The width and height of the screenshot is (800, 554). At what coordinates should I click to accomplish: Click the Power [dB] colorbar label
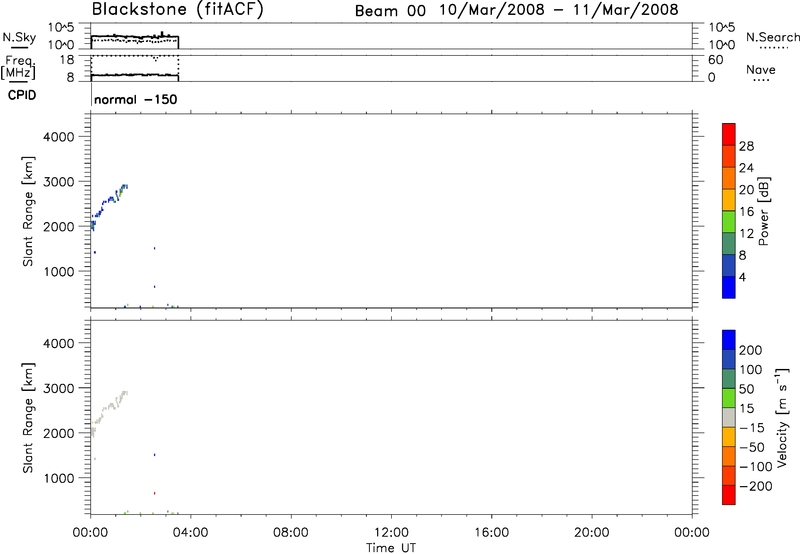tap(763, 211)
